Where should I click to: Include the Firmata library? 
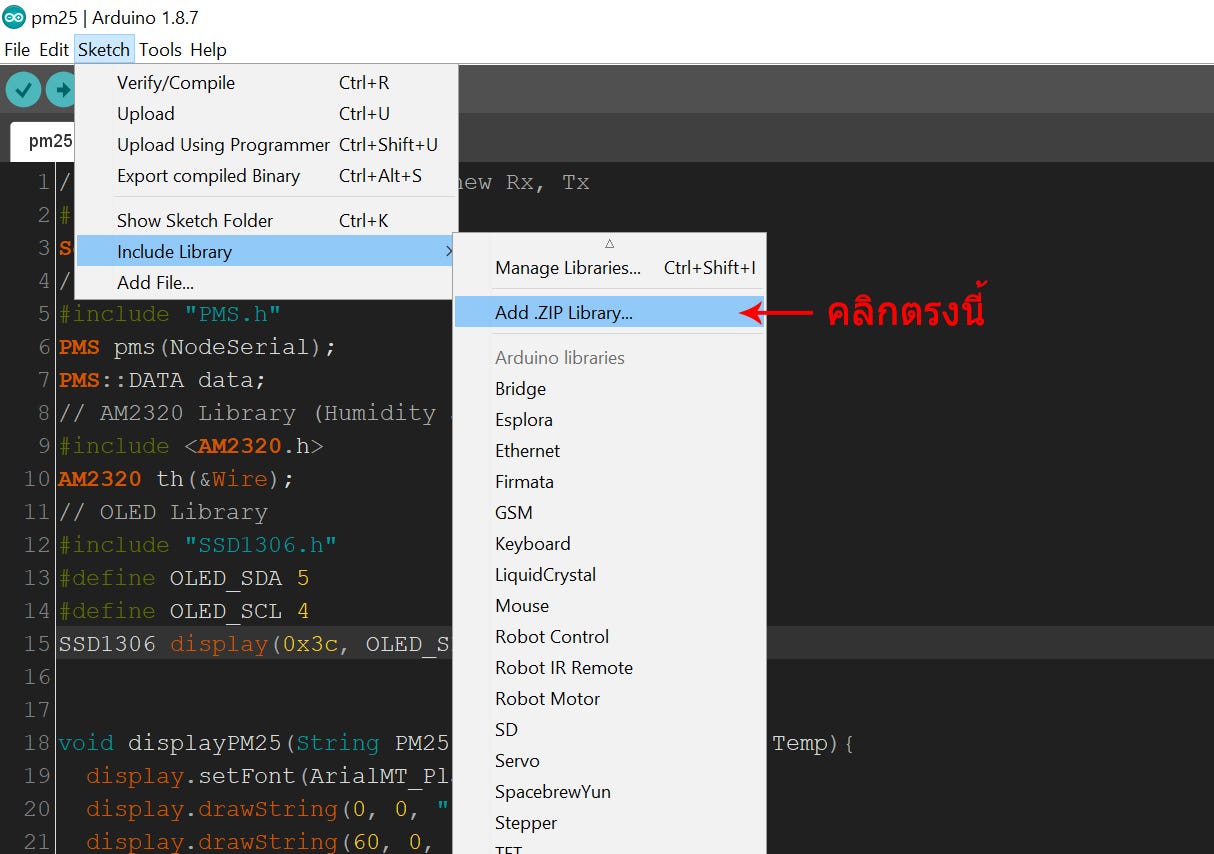[x=610, y=482]
